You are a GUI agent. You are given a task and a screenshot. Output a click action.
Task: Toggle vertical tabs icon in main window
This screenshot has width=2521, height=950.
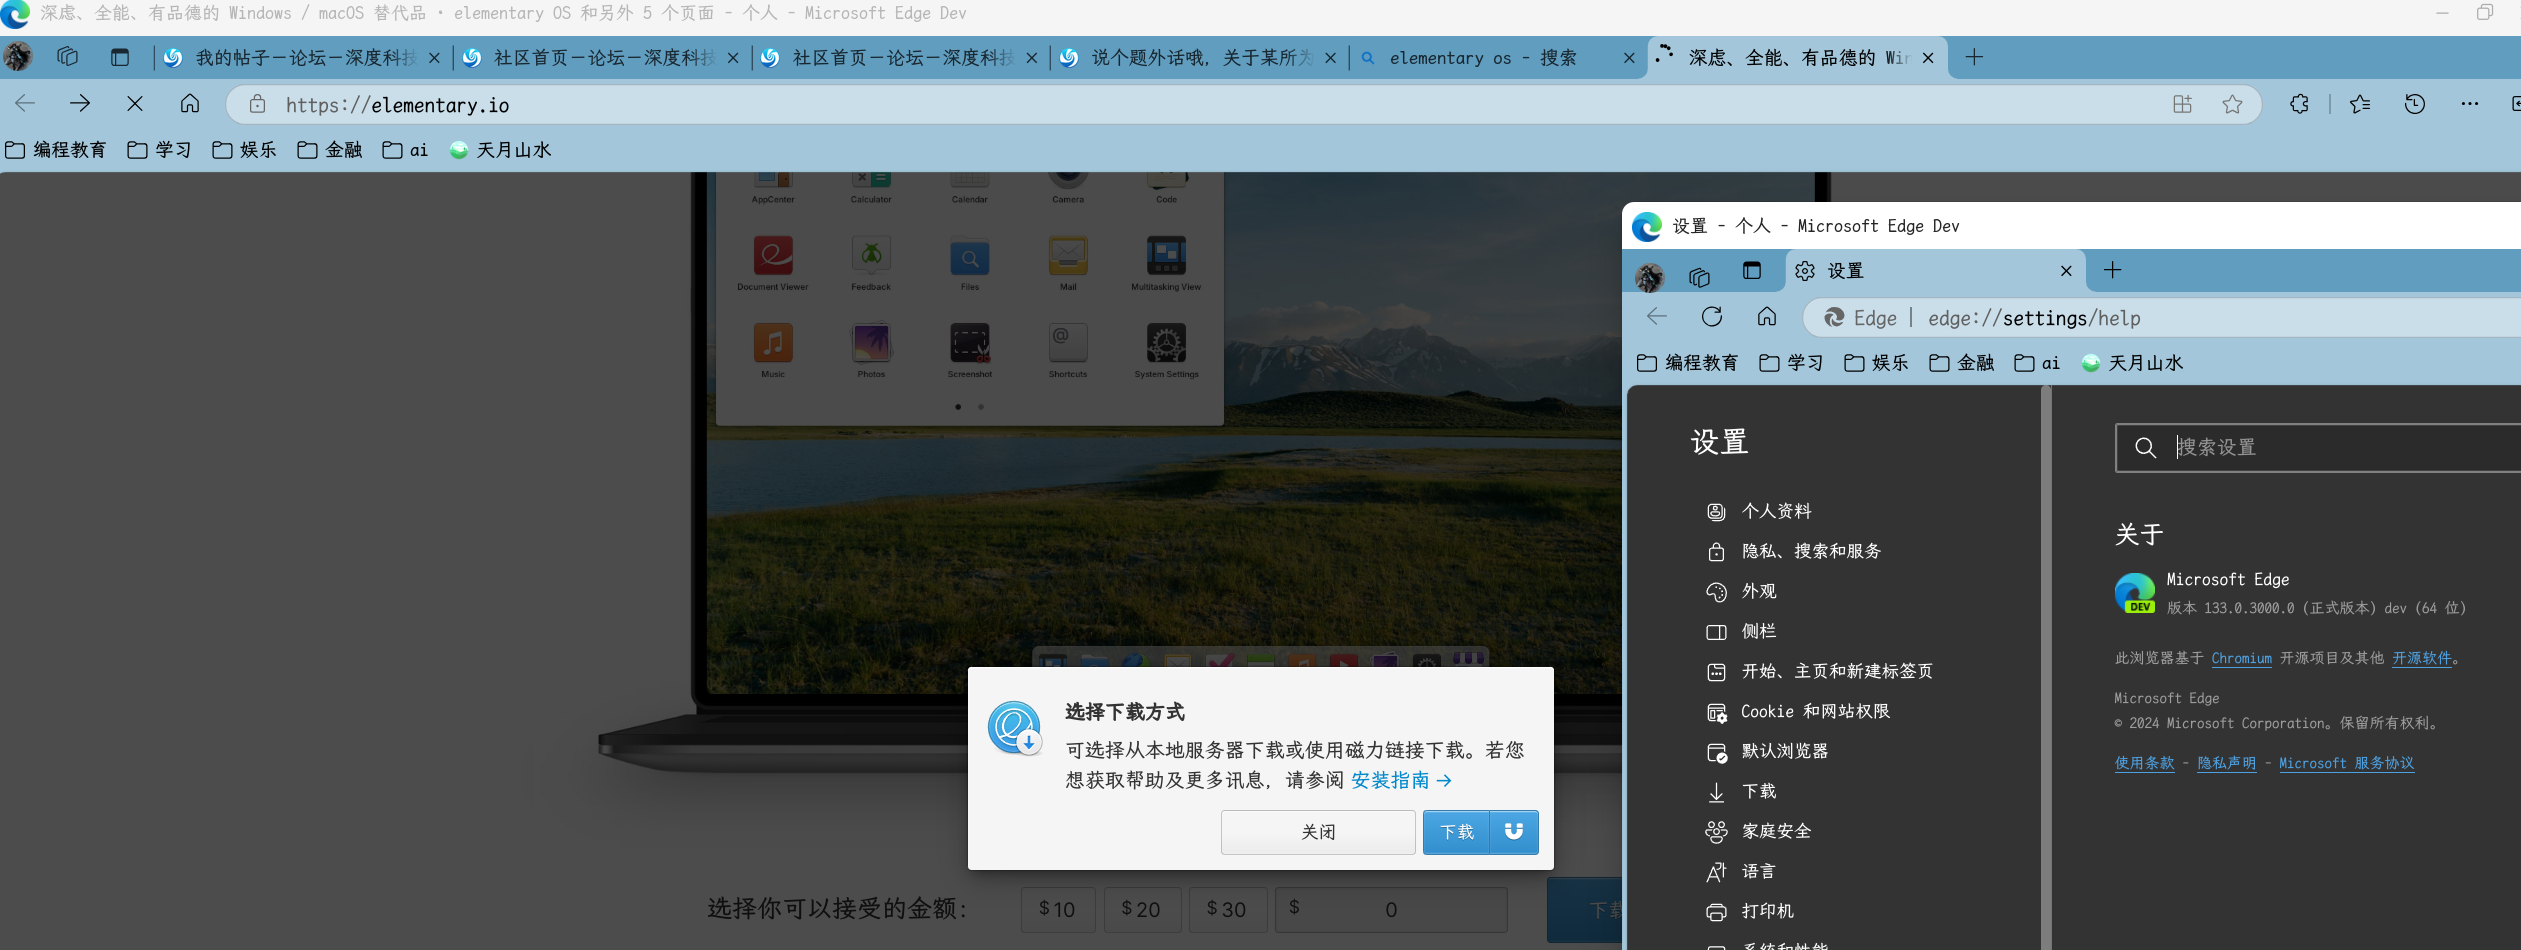pyautogui.click(x=120, y=57)
